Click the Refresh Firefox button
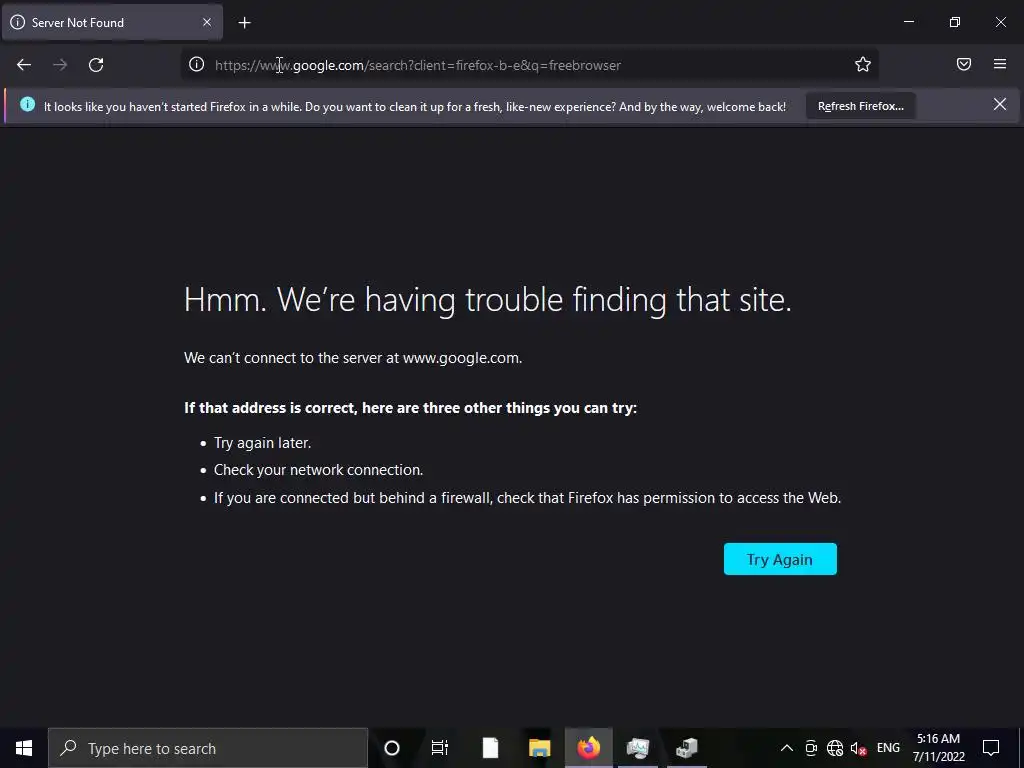1024x768 pixels. click(861, 106)
